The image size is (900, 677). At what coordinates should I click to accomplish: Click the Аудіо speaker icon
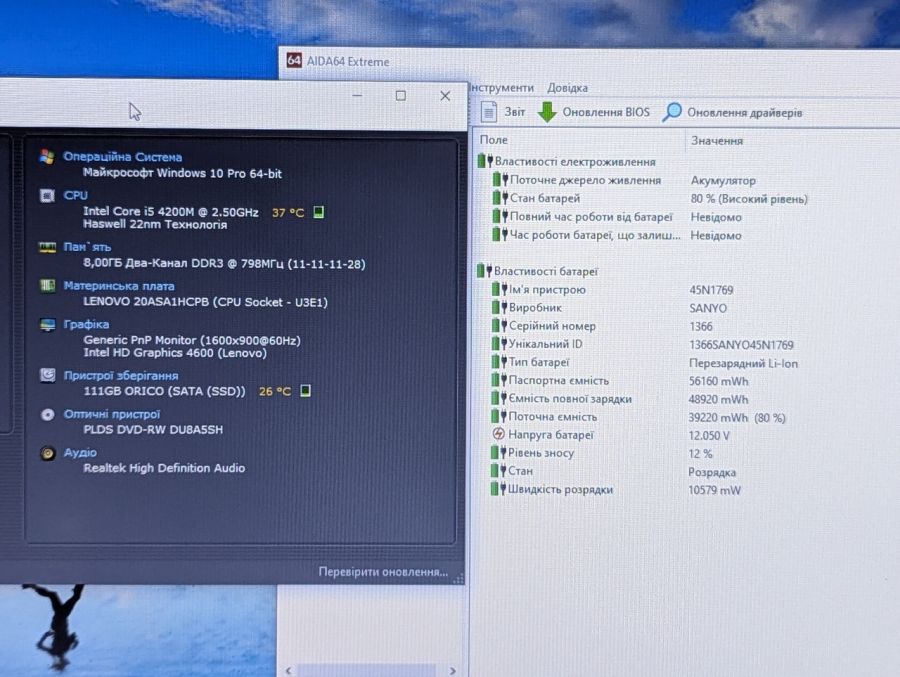(x=48, y=453)
